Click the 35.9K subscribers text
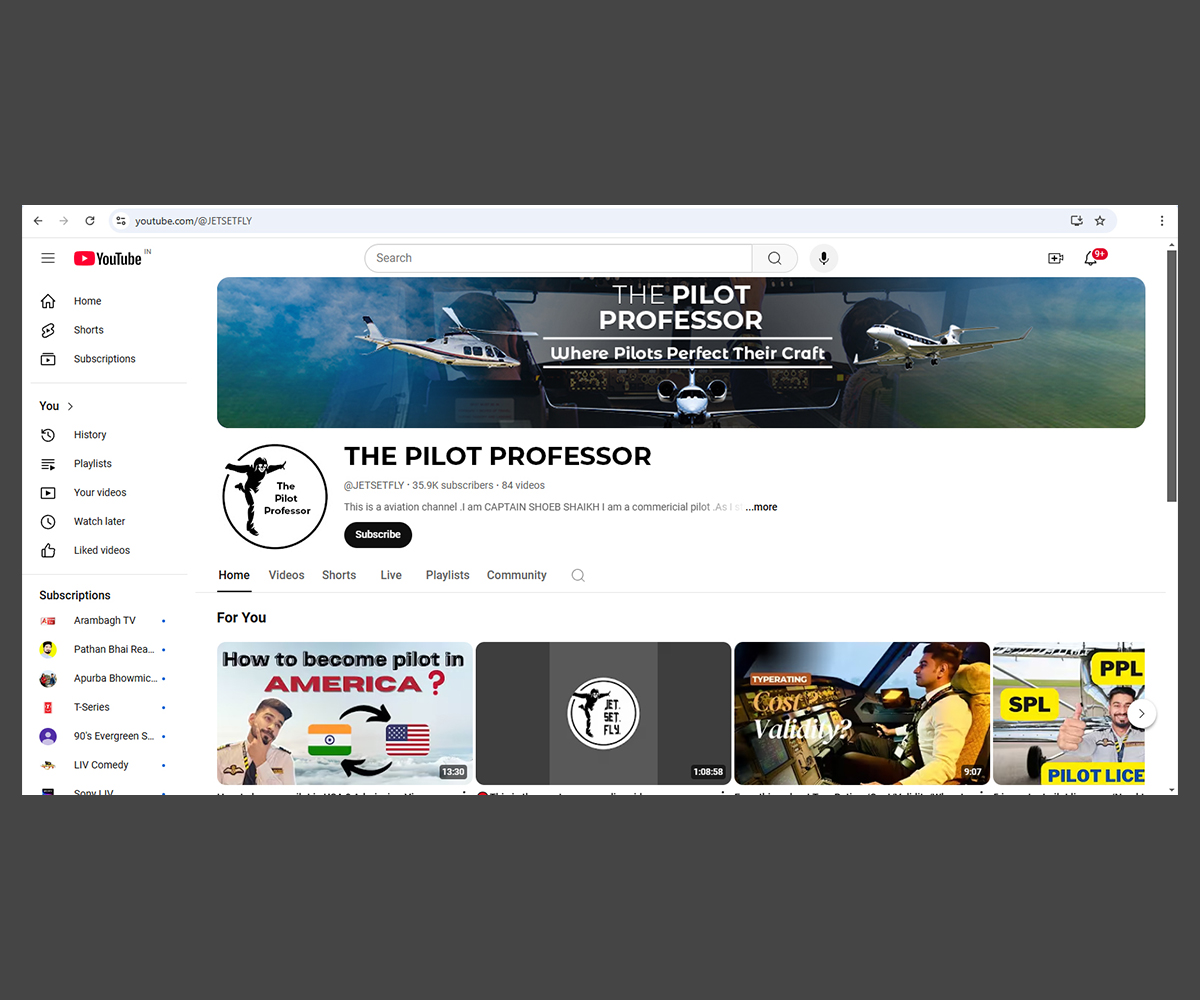This screenshot has height=1000, width=1200. 453,485
